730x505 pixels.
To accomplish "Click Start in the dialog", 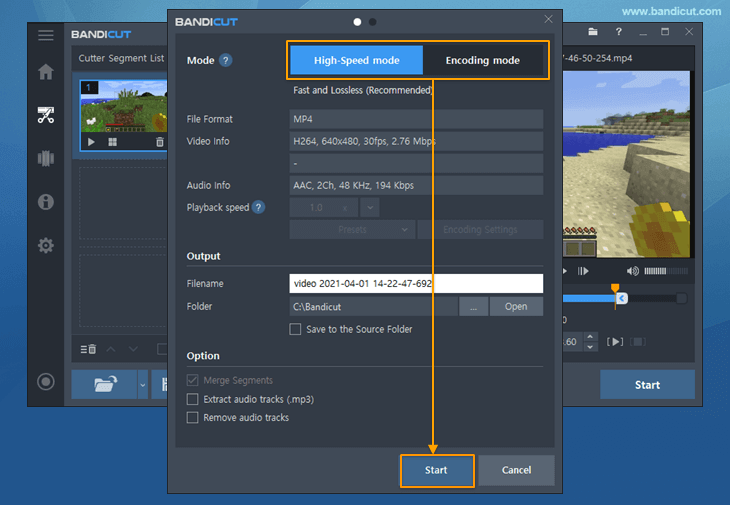I will [x=437, y=471].
